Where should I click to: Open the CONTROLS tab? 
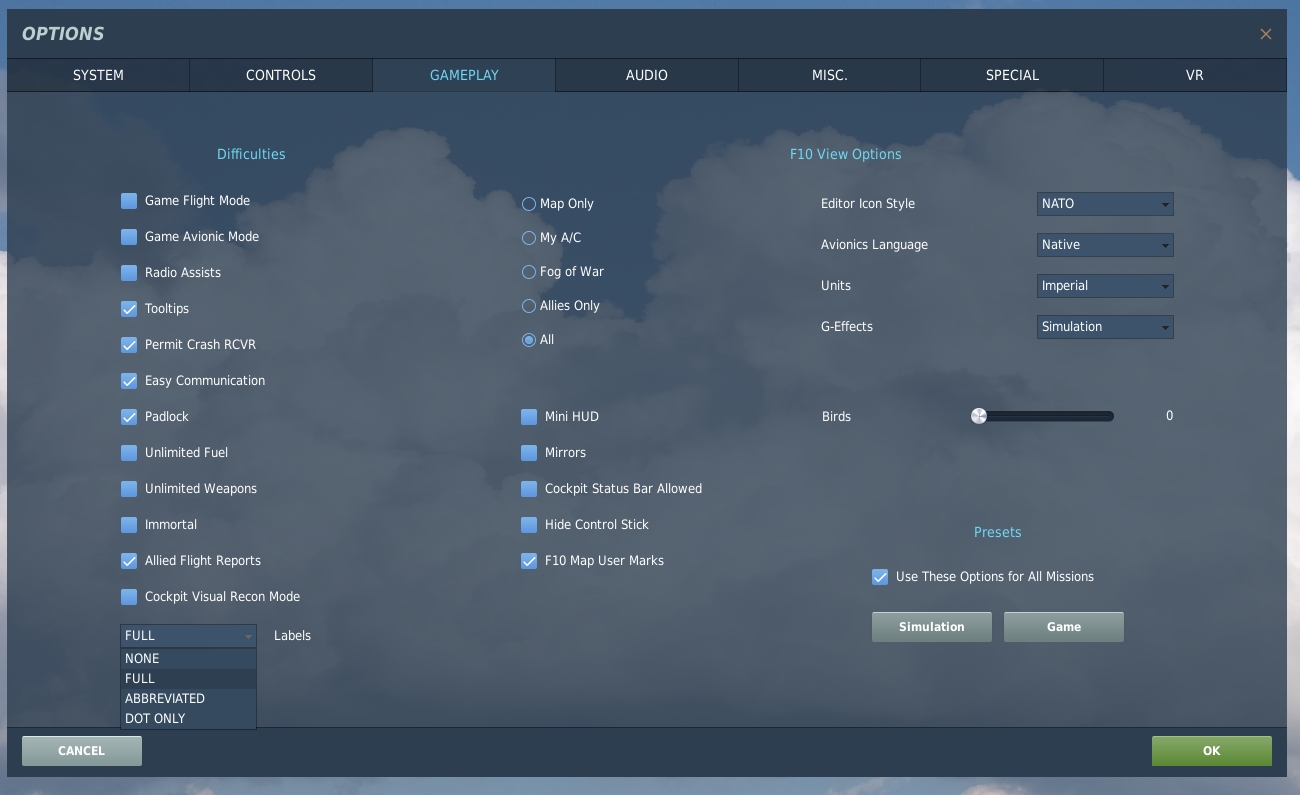[x=281, y=75]
